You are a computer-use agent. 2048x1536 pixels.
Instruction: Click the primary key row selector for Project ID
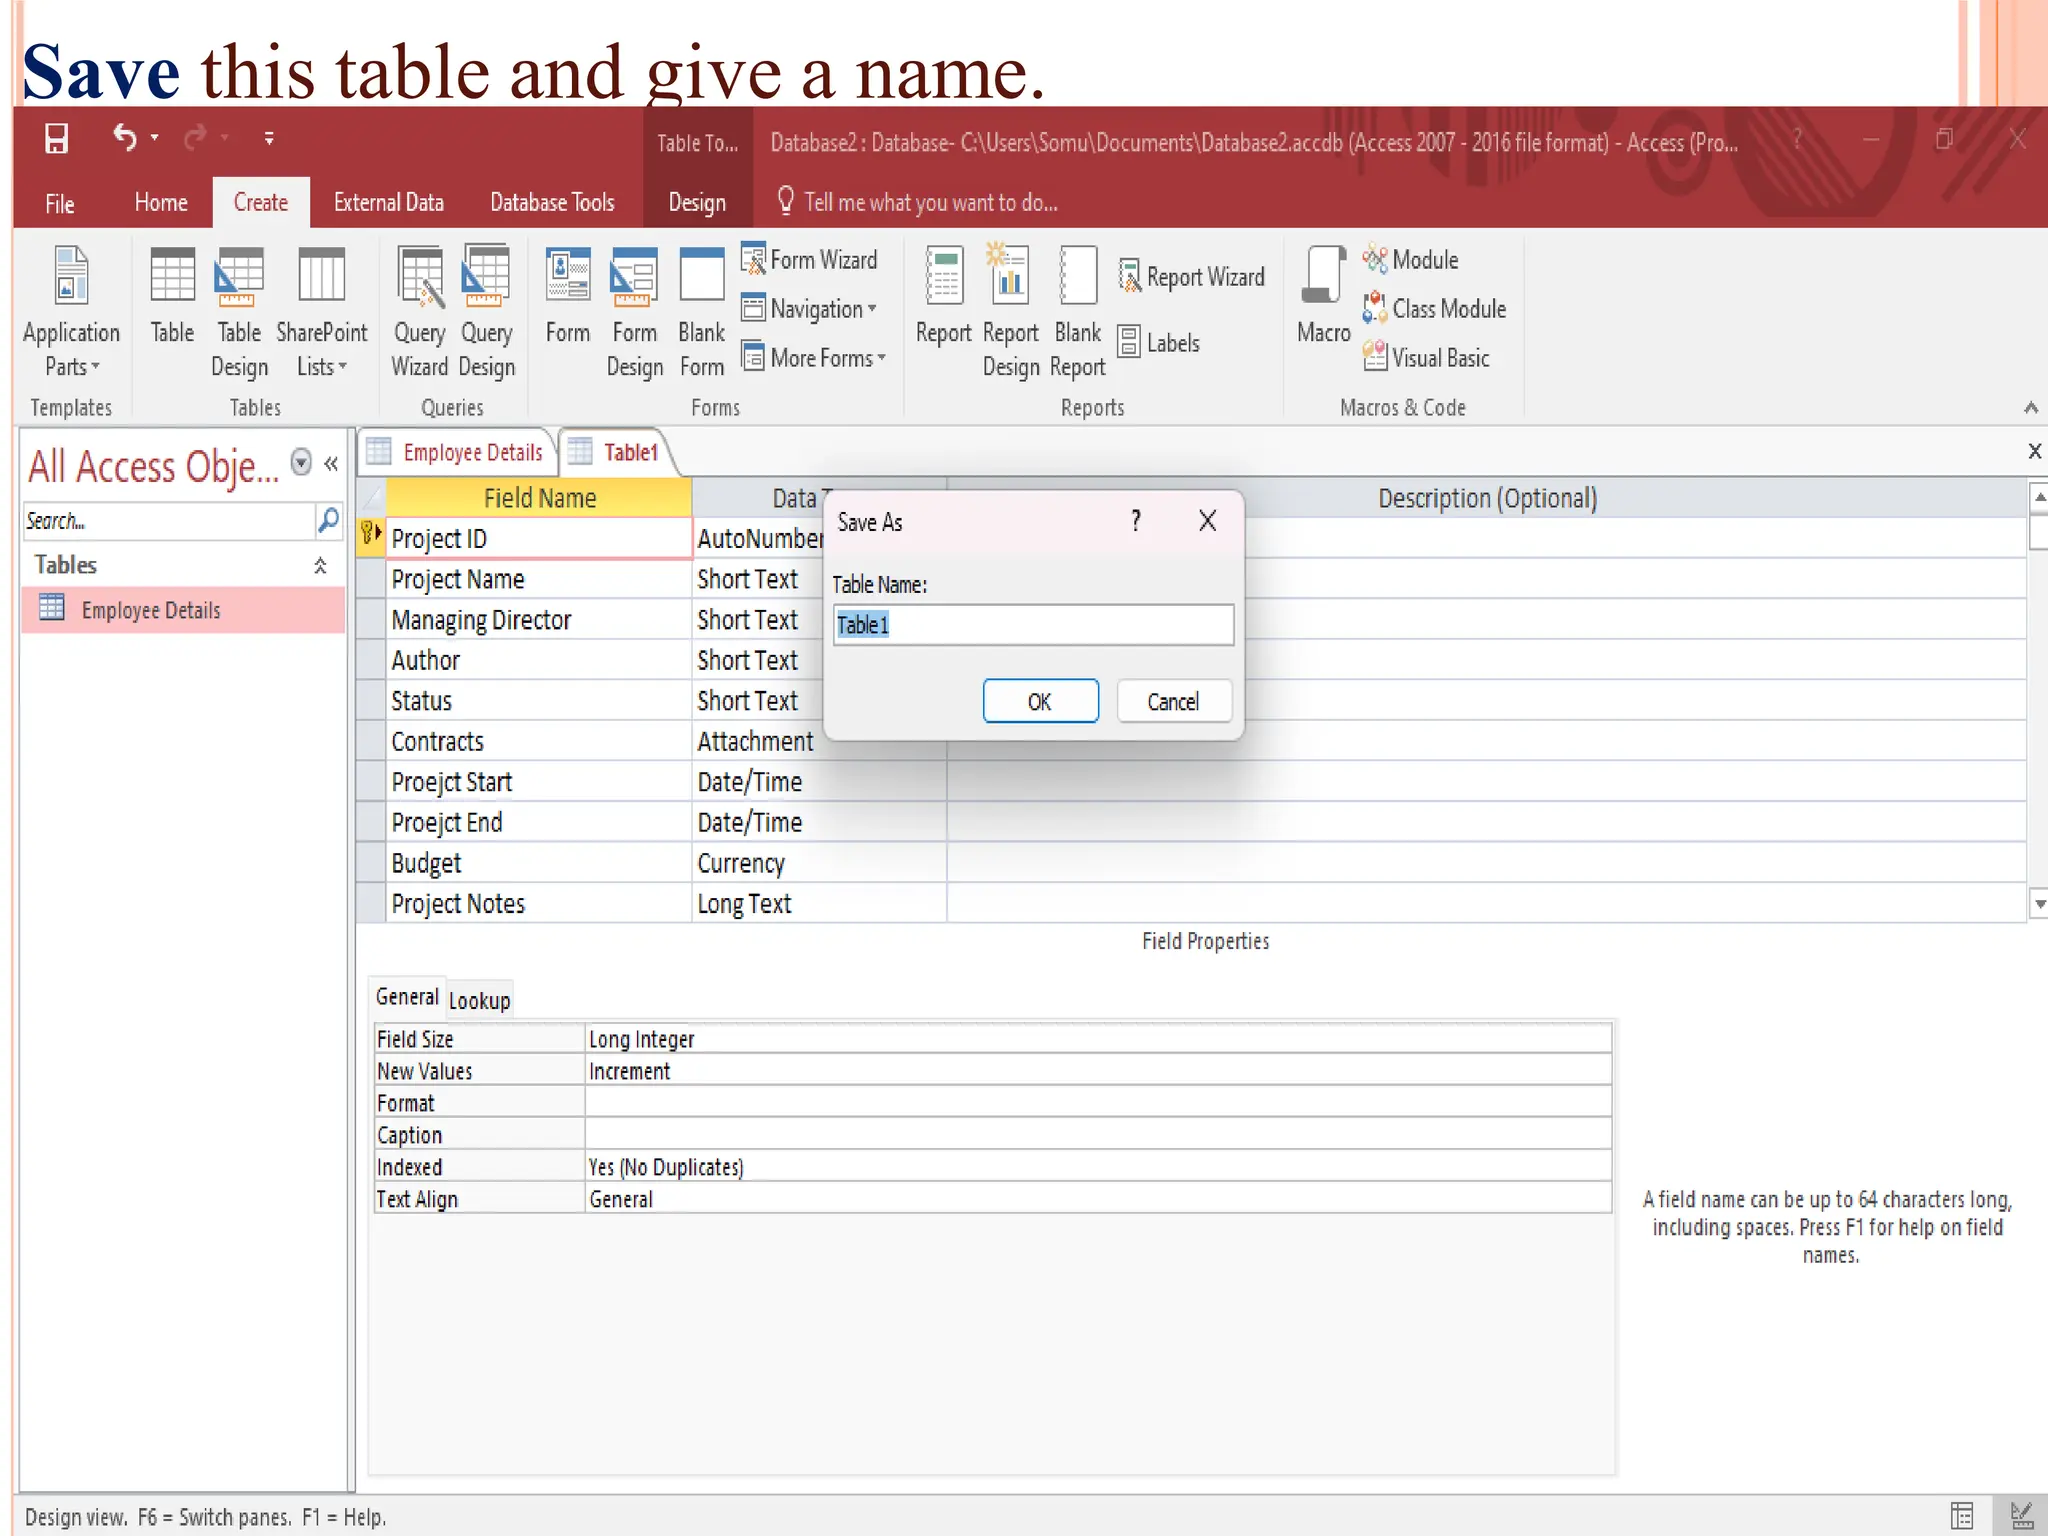point(371,538)
